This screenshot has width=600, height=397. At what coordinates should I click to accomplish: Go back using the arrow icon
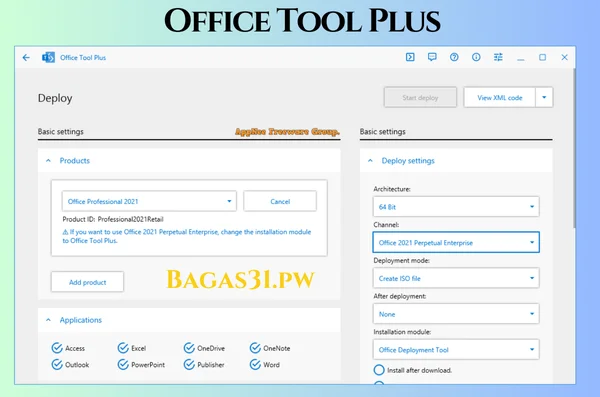click(26, 58)
